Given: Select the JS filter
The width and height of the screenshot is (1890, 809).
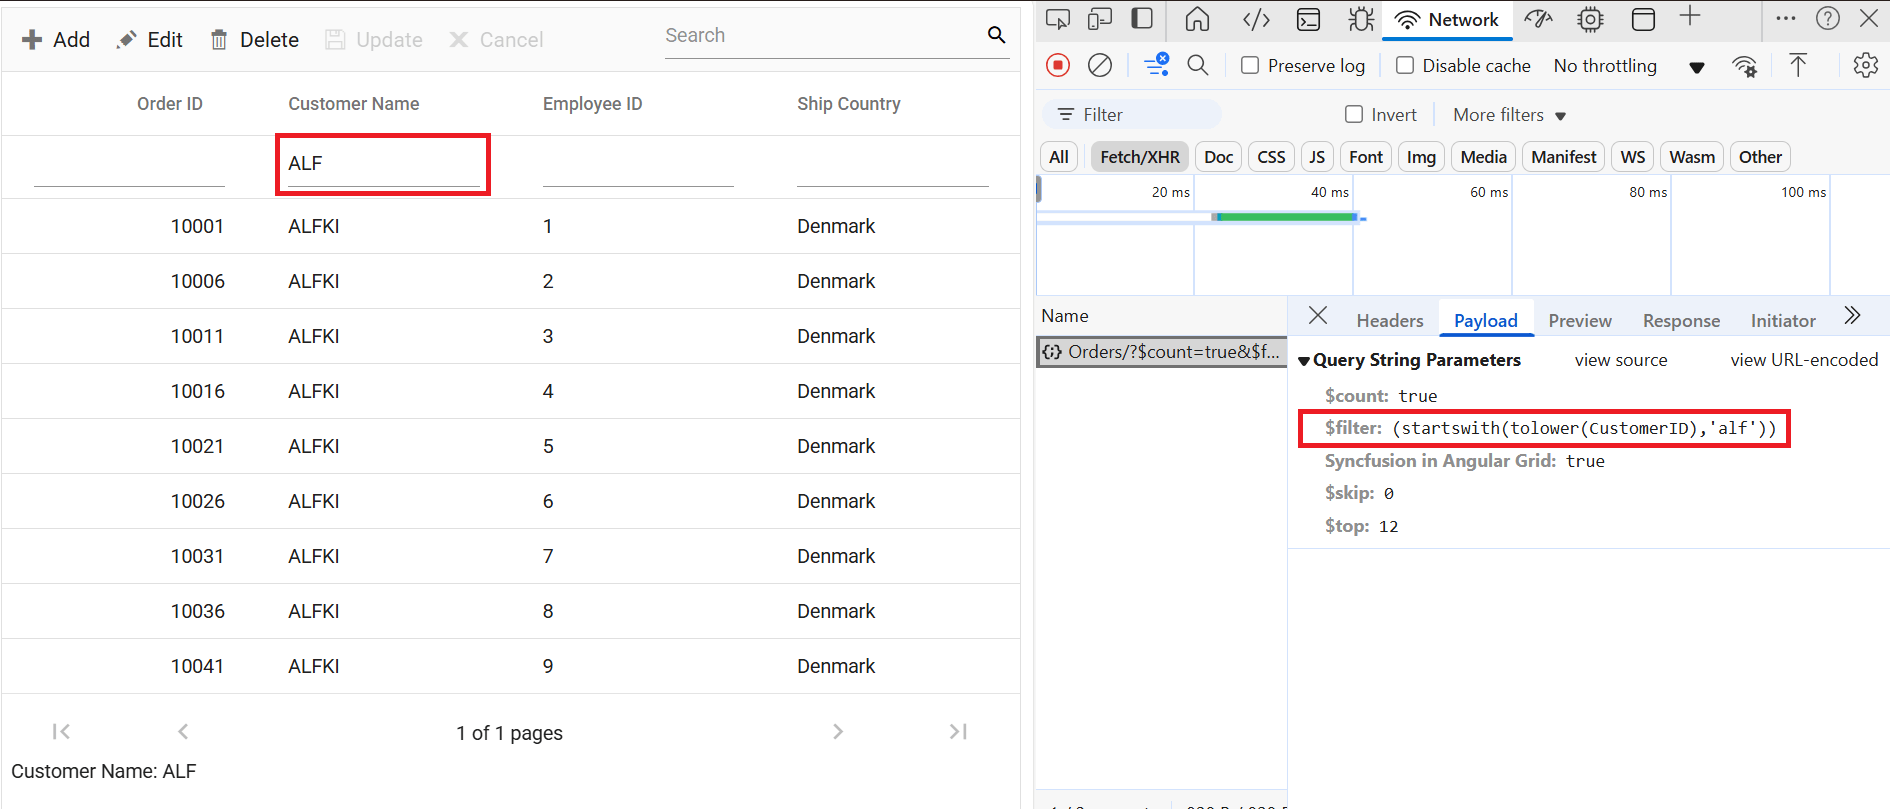Looking at the screenshot, I should [1317, 157].
